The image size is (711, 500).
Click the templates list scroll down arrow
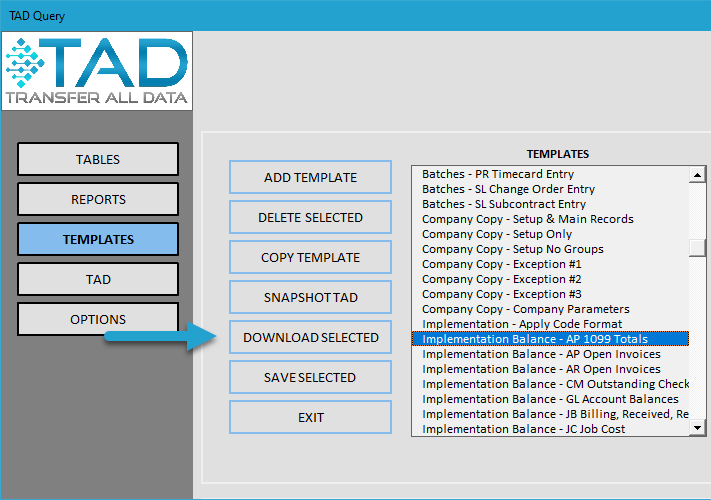click(697, 427)
